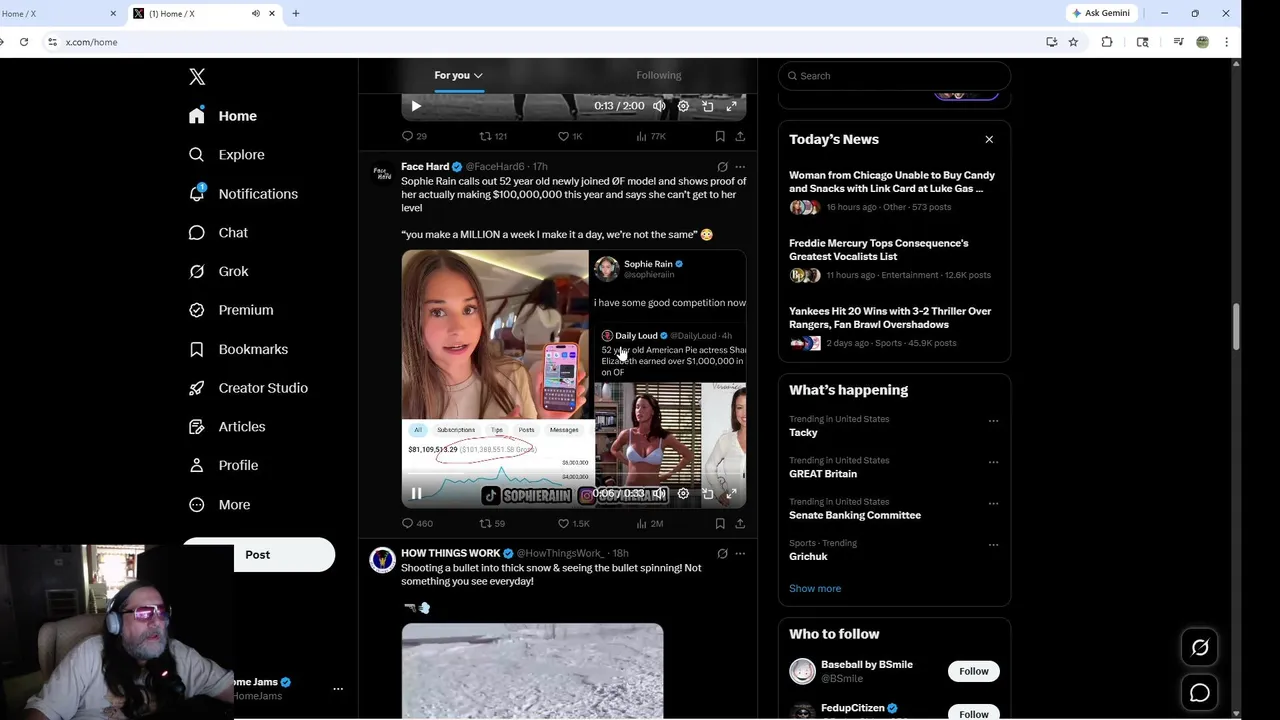Repost the Face Hard post with 59 reposts
This screenshot has width=1280, height=720.
click(x=492, y=523)
